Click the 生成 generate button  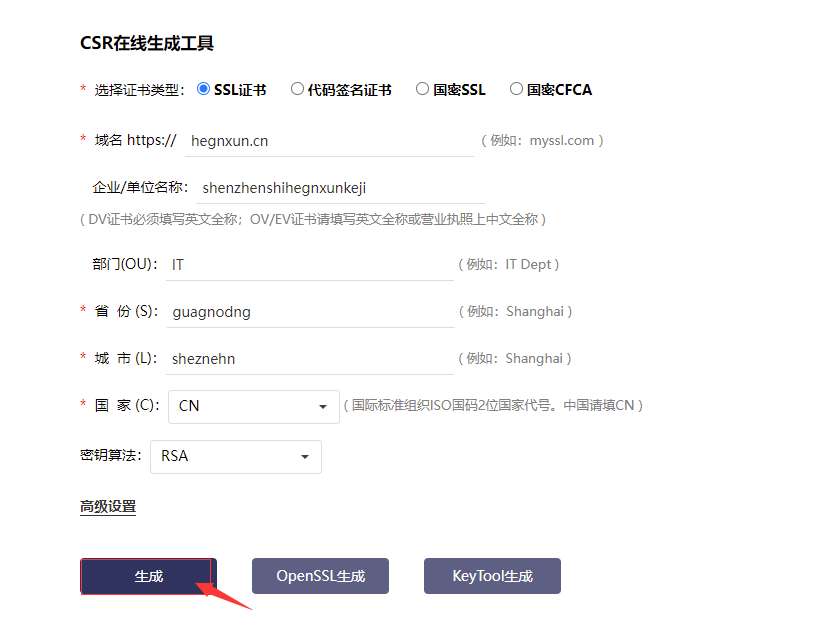click(147, 576)
